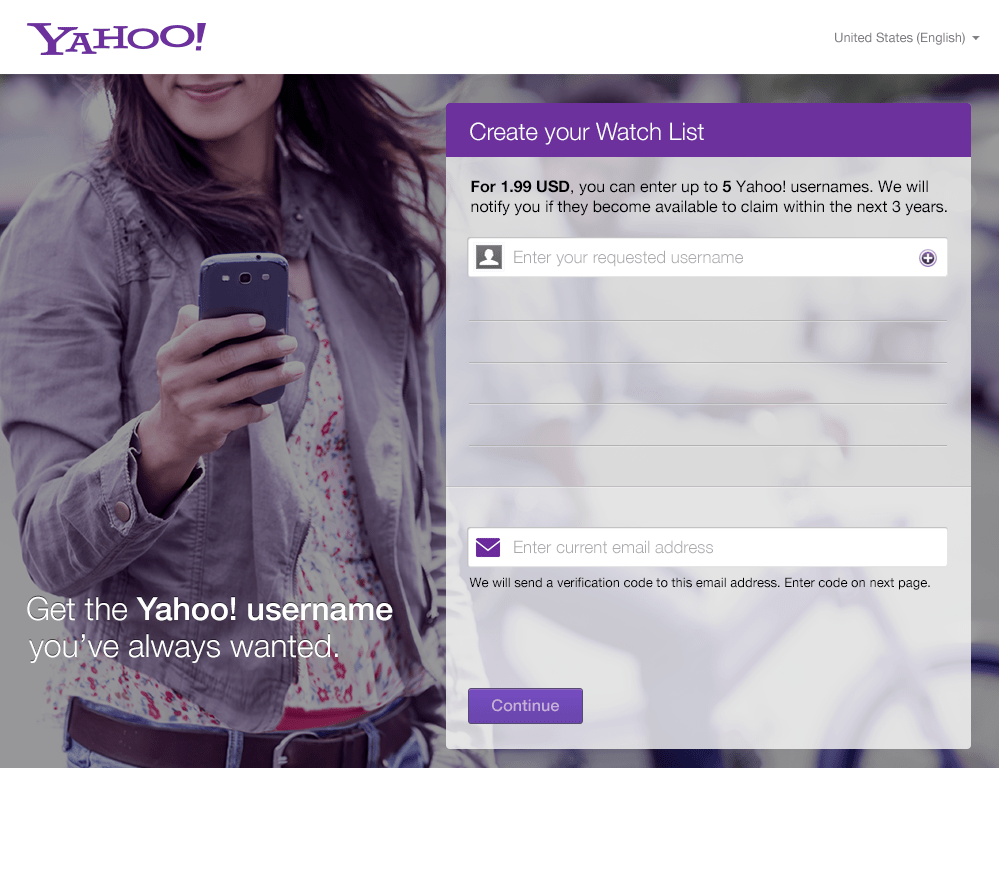The height and width of the screenshot is (880, 999).
Task: Focus the requested username input field
Action: pos(707,257)
